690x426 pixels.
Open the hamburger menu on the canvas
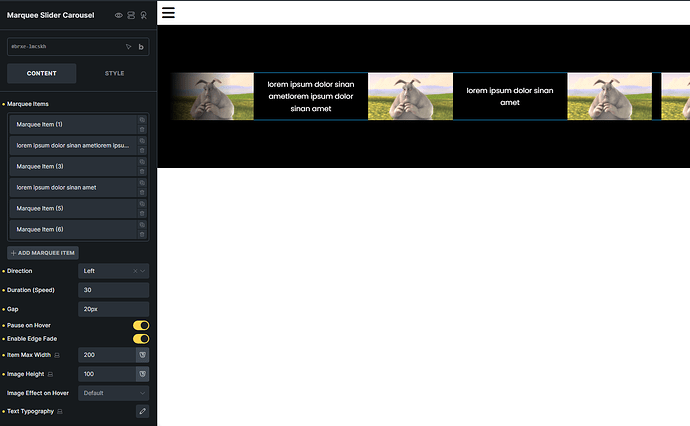168,13
